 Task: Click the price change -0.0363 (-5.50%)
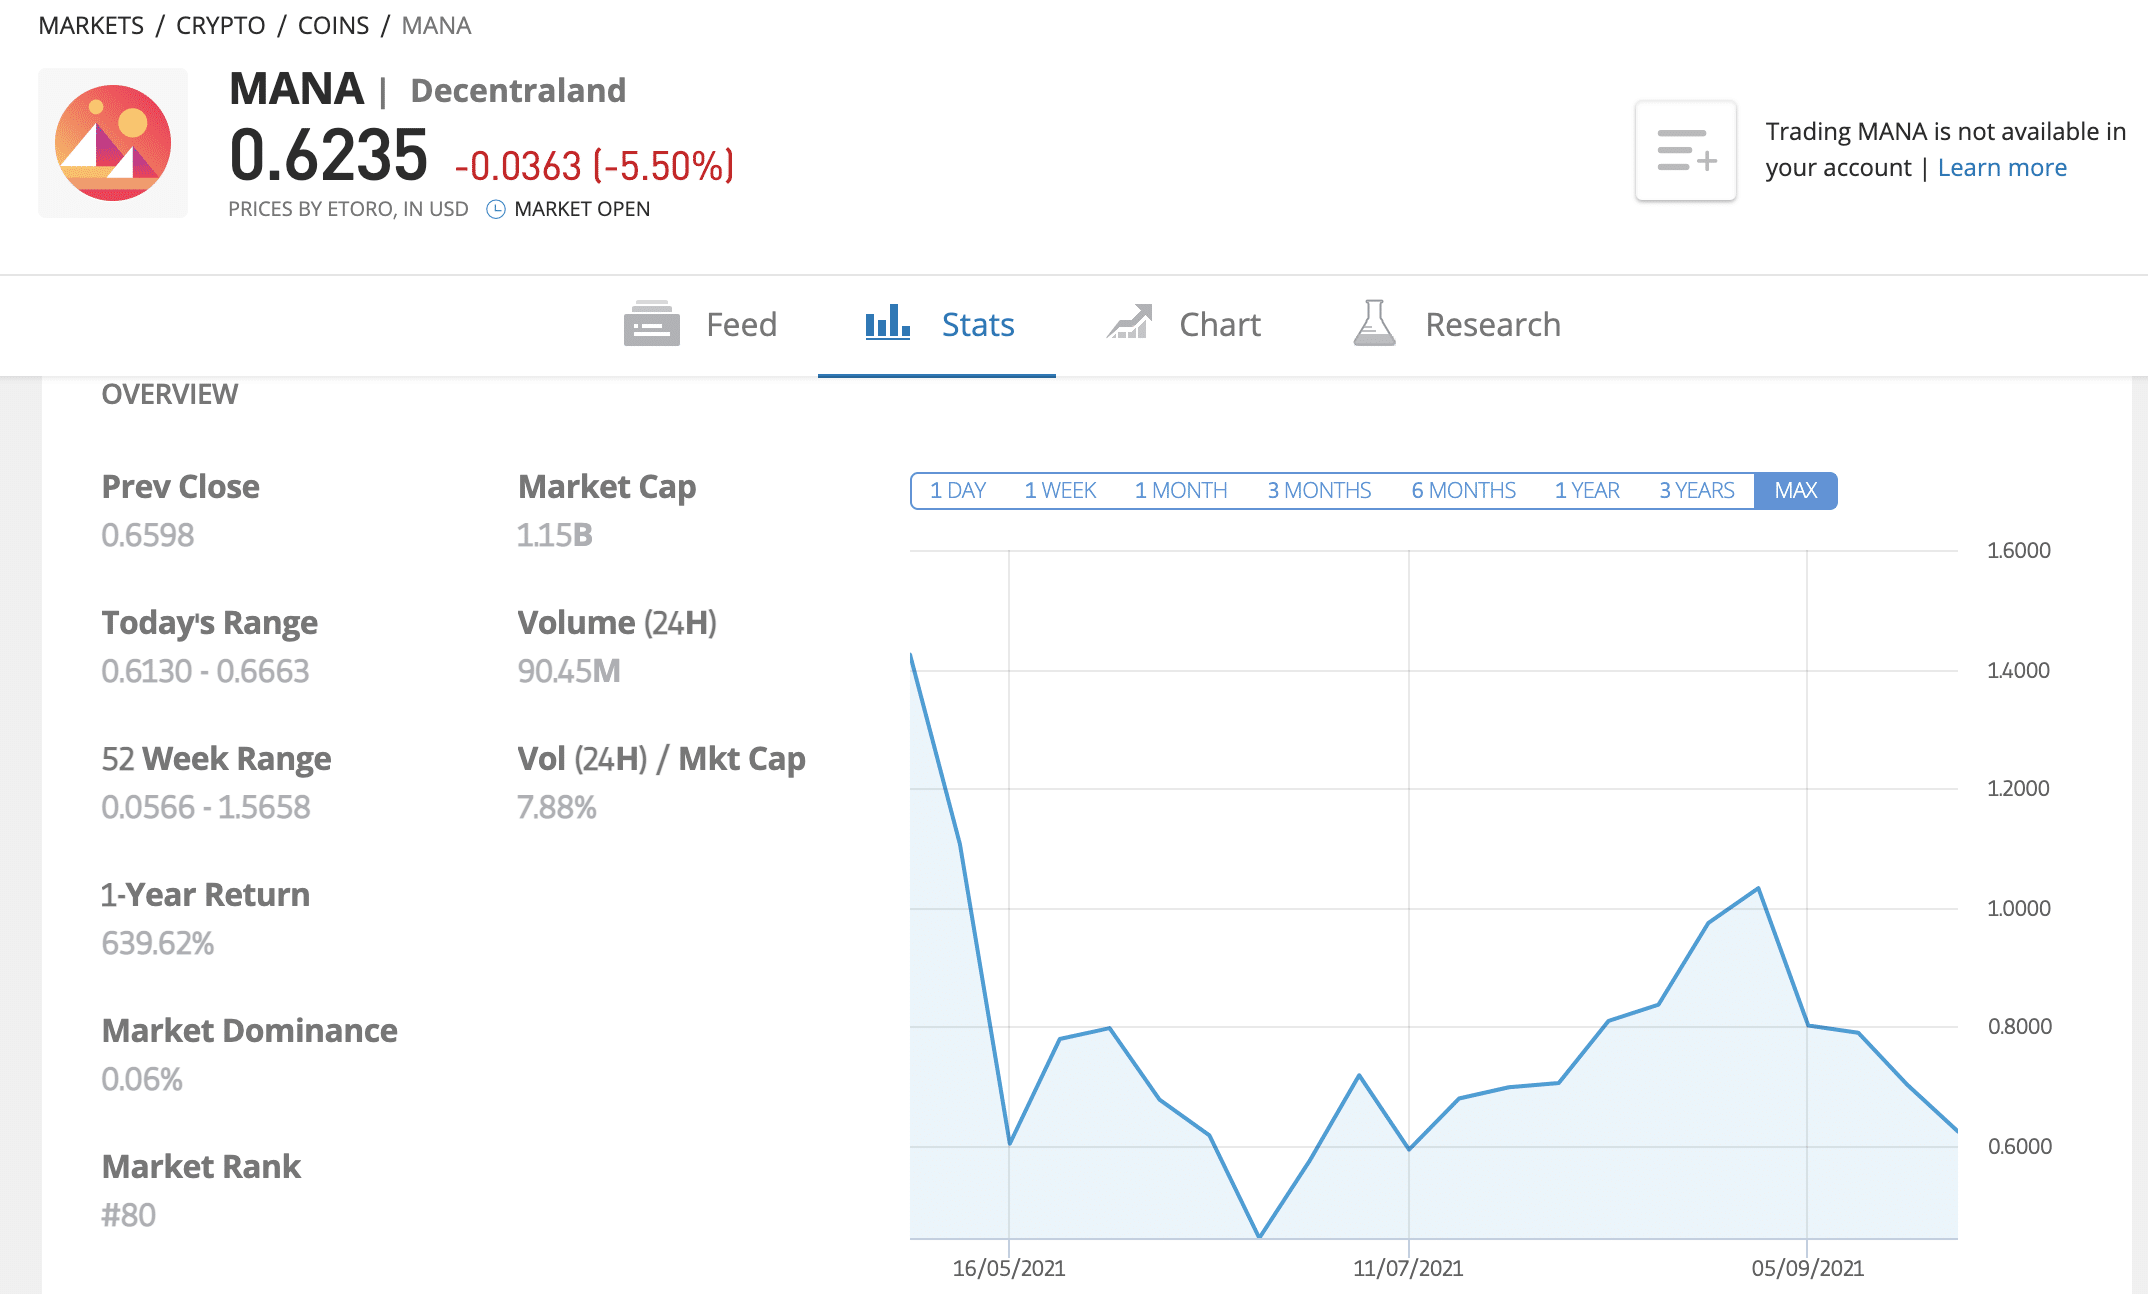tap(594, 166)
